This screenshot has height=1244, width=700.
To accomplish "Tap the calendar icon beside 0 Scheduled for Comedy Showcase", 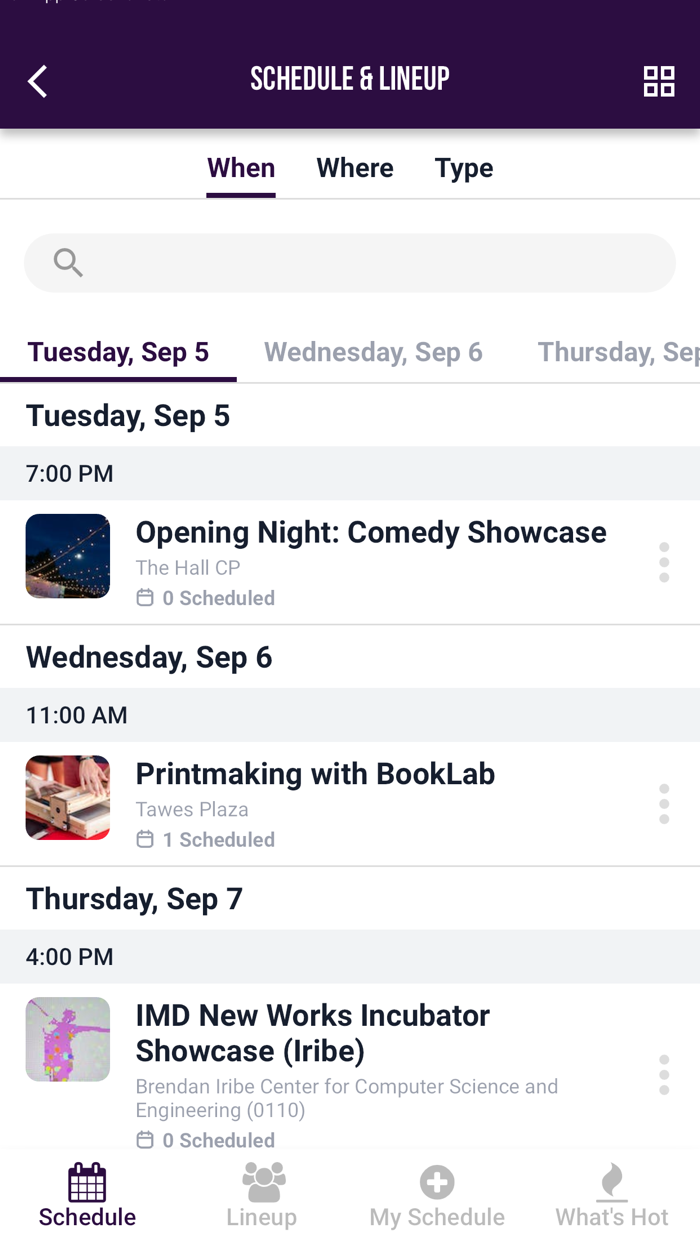I will [145, 597].
